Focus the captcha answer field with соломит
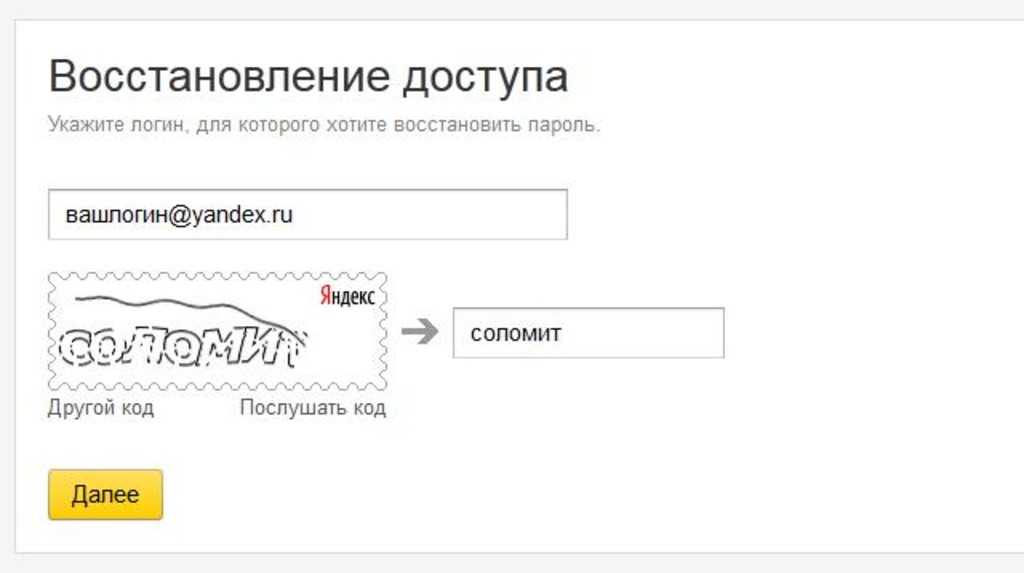This screenshot has height=573, width=1024. click(588, 333)
